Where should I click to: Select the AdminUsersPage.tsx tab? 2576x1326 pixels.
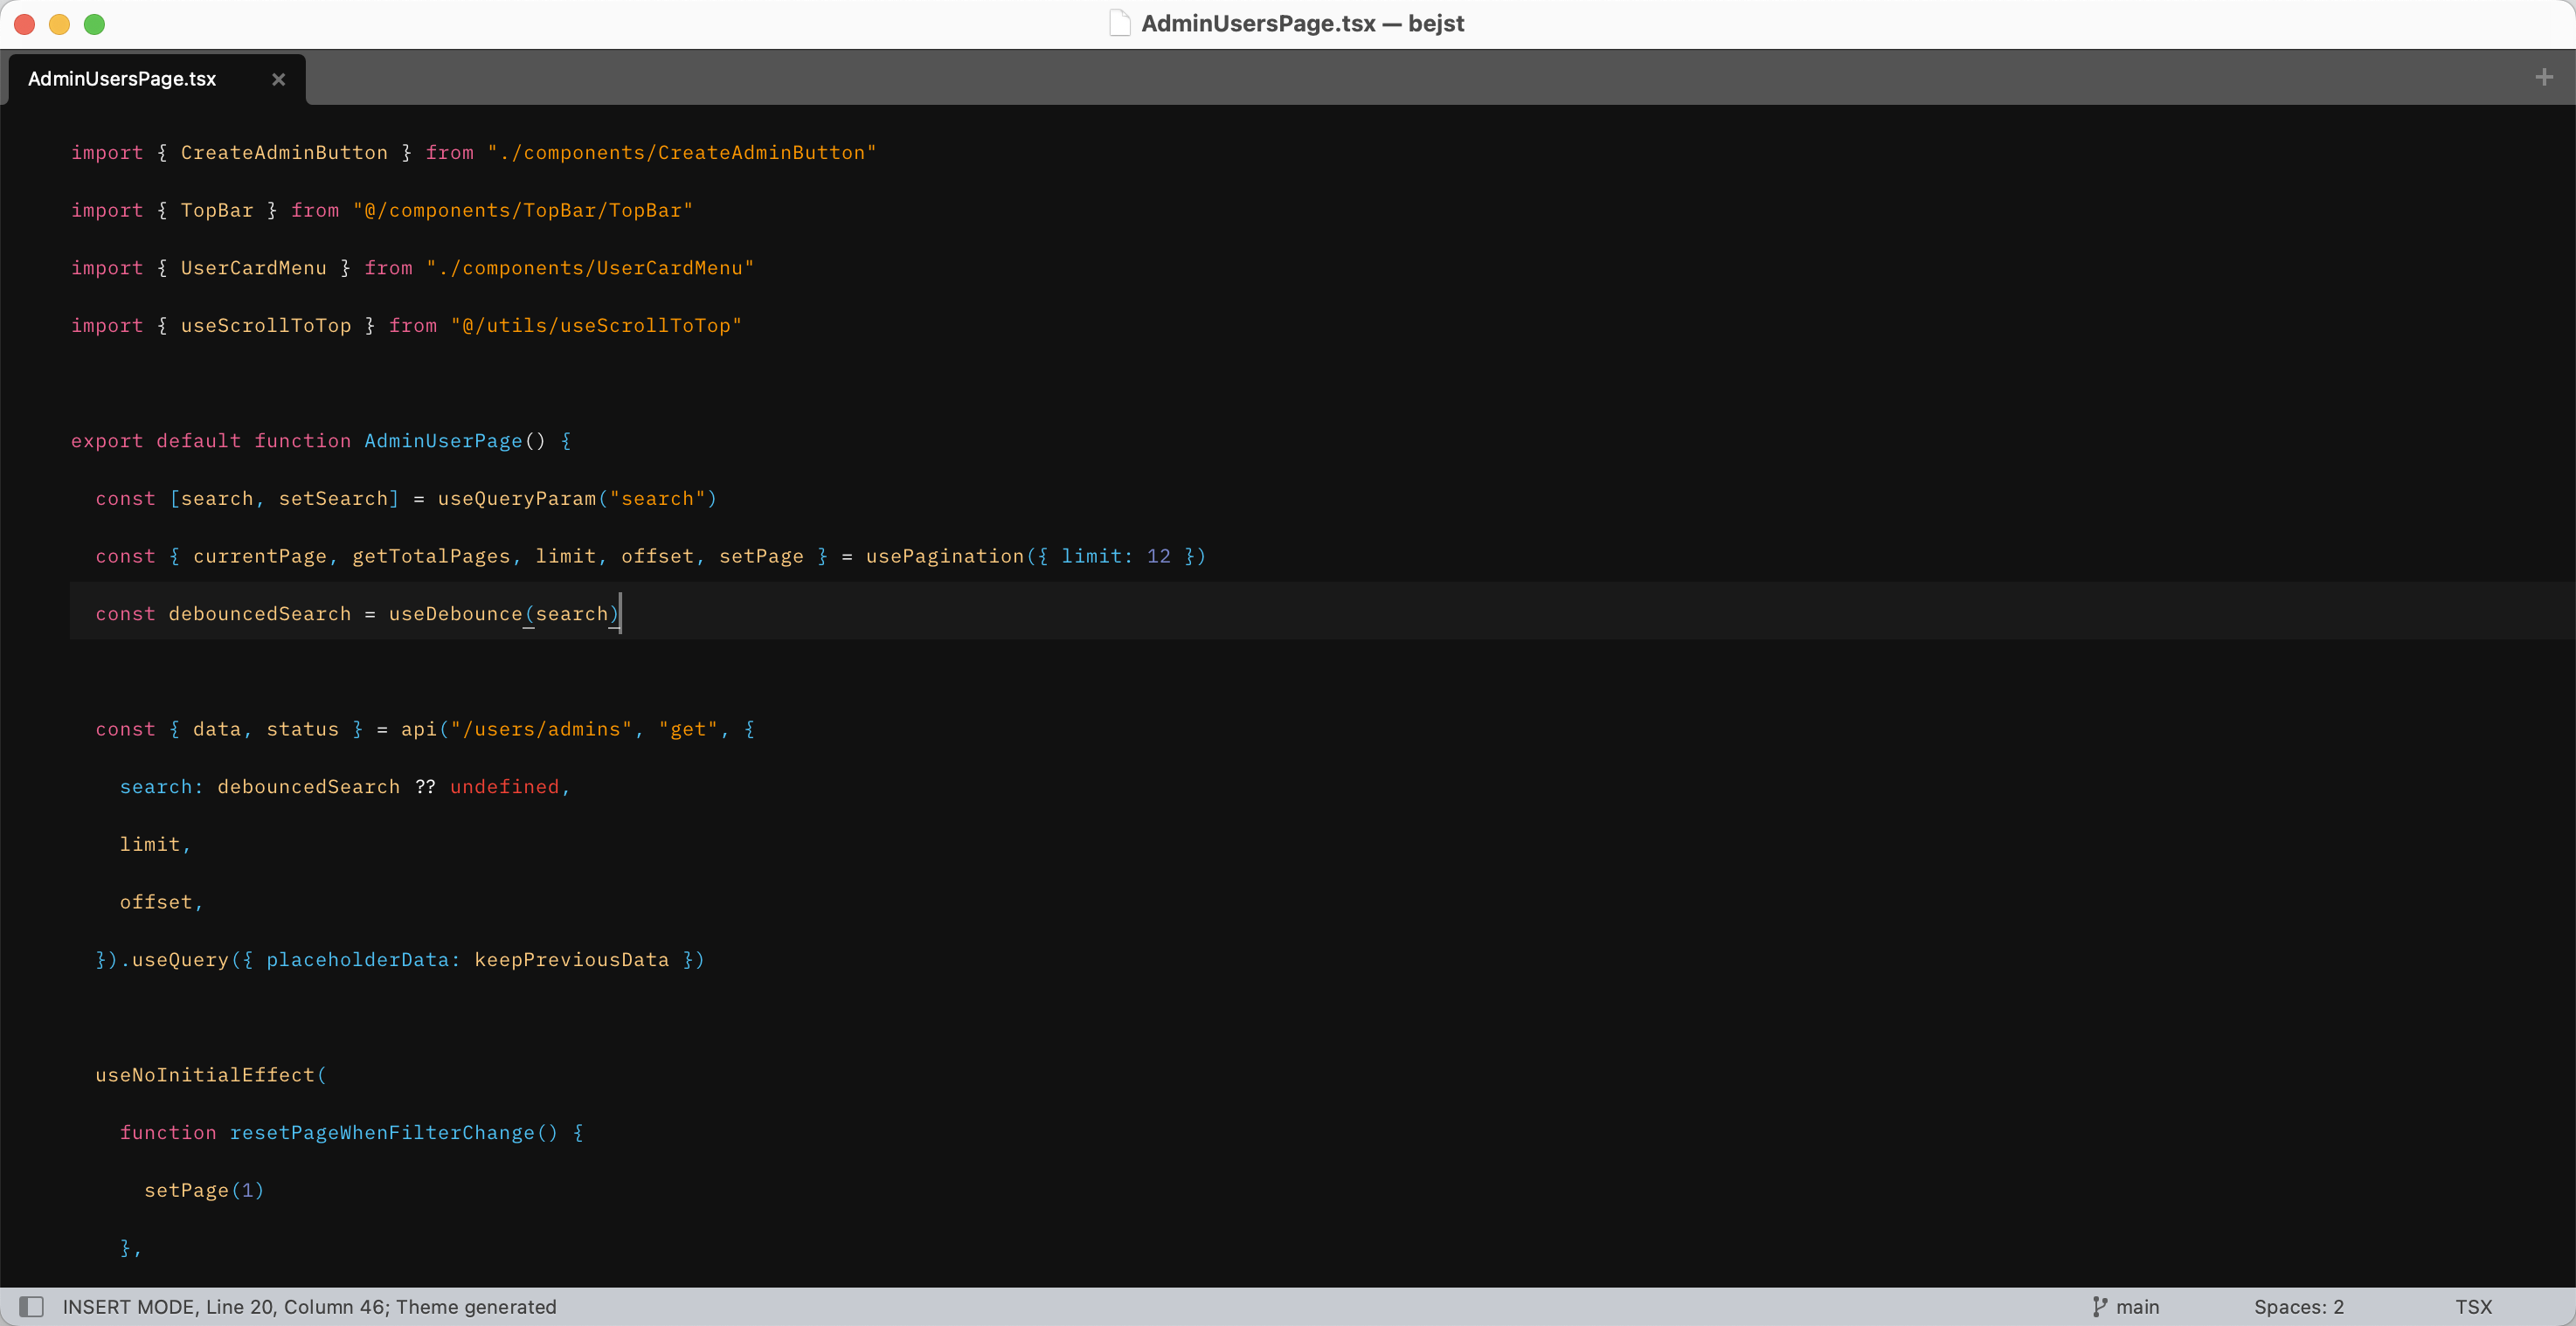122,79
